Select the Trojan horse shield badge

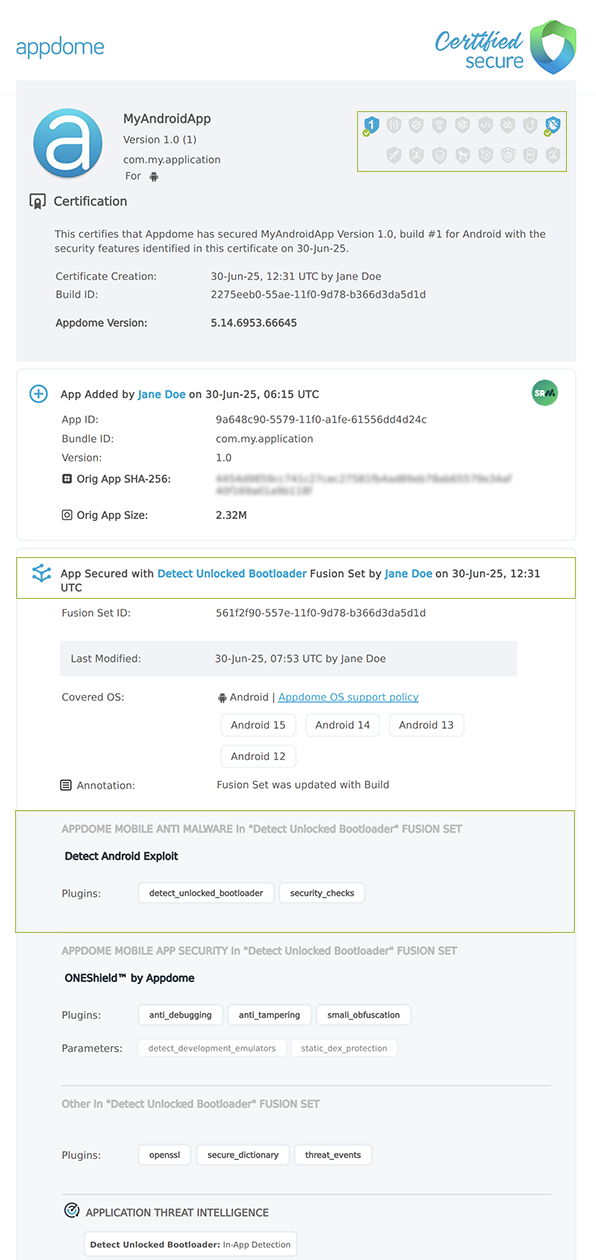pyautogui.click(x=461, y=154)
